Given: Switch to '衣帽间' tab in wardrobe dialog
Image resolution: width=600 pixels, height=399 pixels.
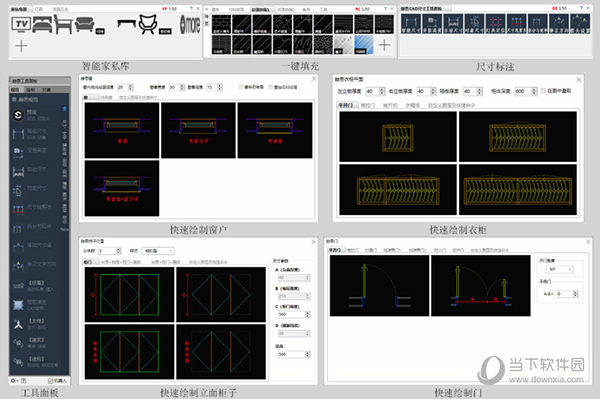Looking at the screenshot, I should [412, 105].
